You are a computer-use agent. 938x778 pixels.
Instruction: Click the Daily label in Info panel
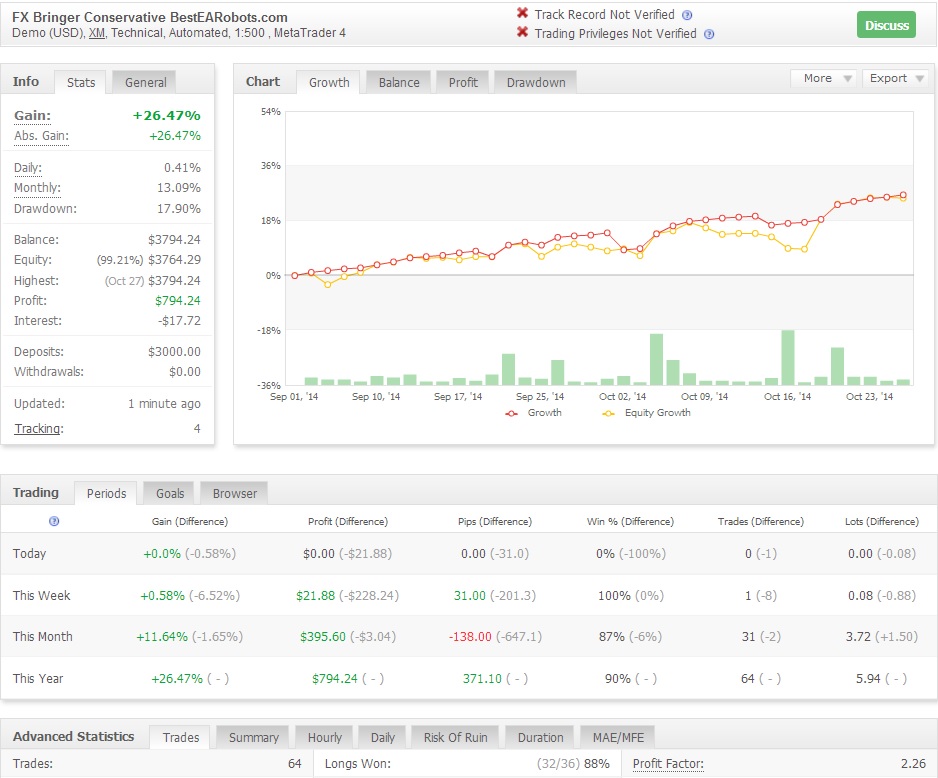28,167
